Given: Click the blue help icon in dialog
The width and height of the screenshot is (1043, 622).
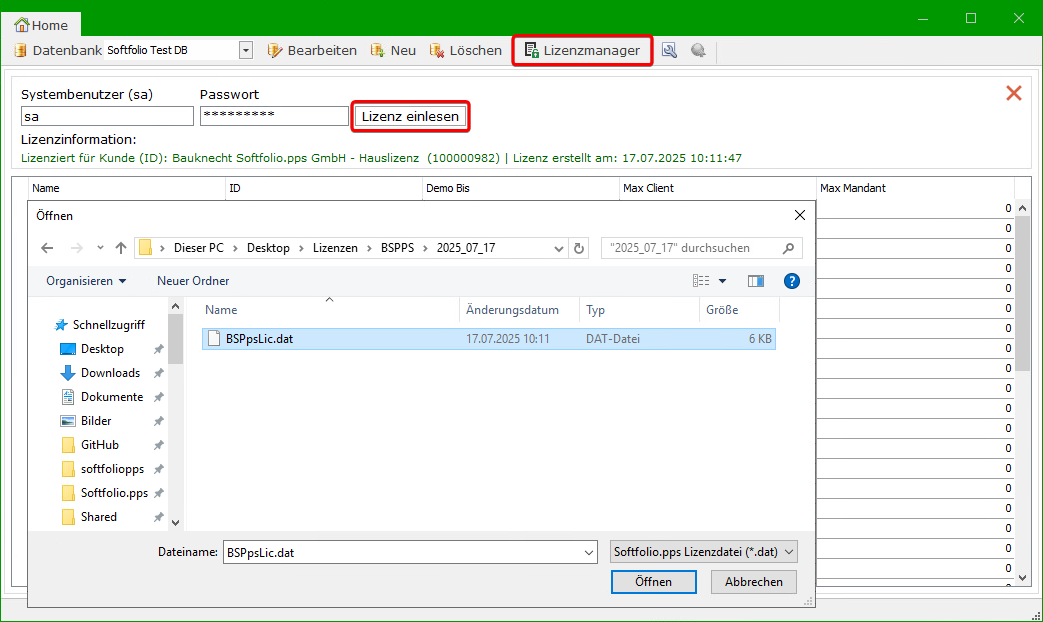Looking at the screenshot, I should [792, 281].
